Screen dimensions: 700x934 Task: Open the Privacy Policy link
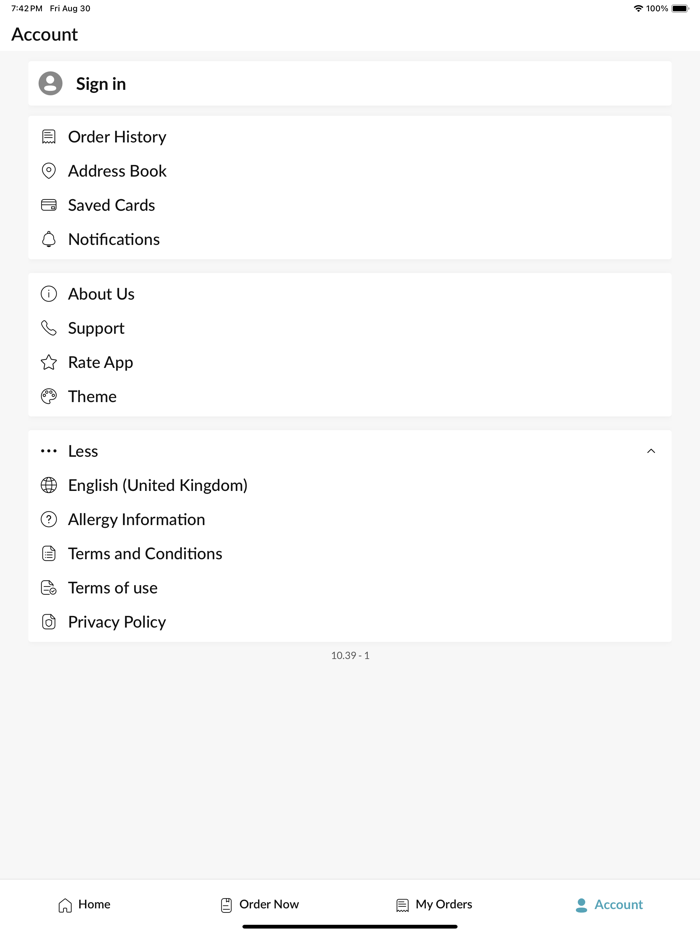coord(117,622)
